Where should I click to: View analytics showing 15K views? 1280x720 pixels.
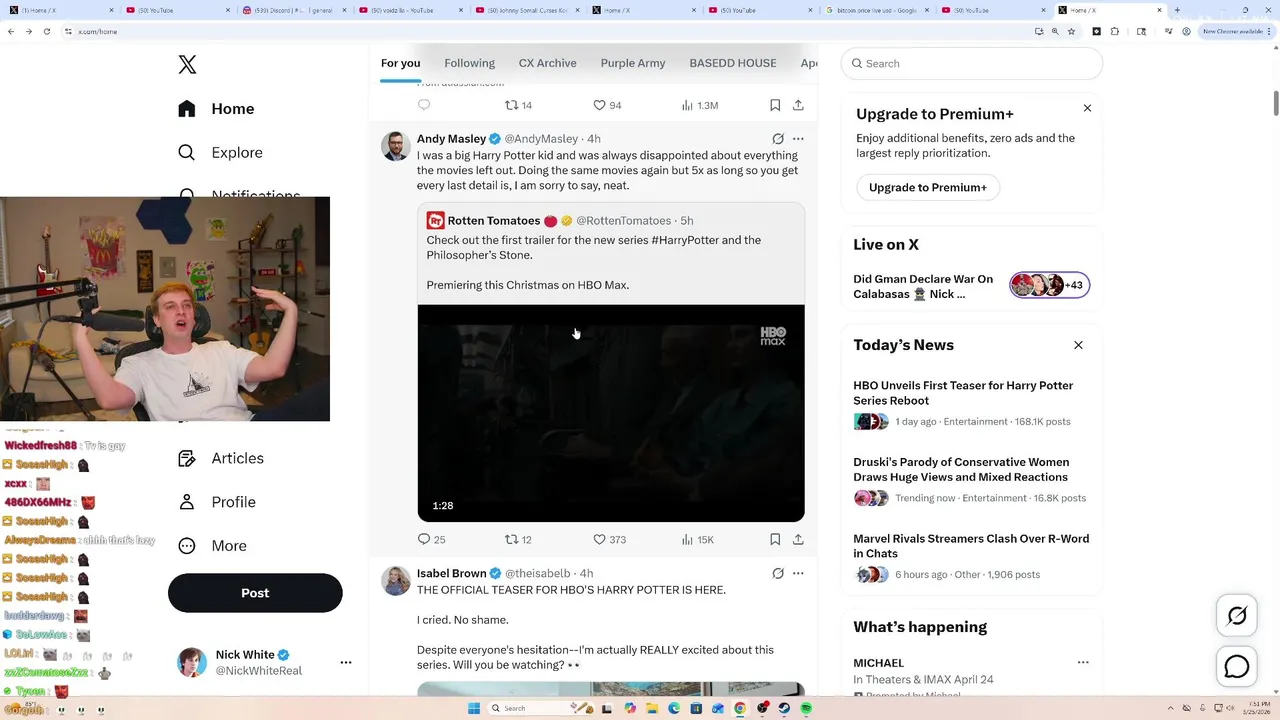tap(697, 539)
